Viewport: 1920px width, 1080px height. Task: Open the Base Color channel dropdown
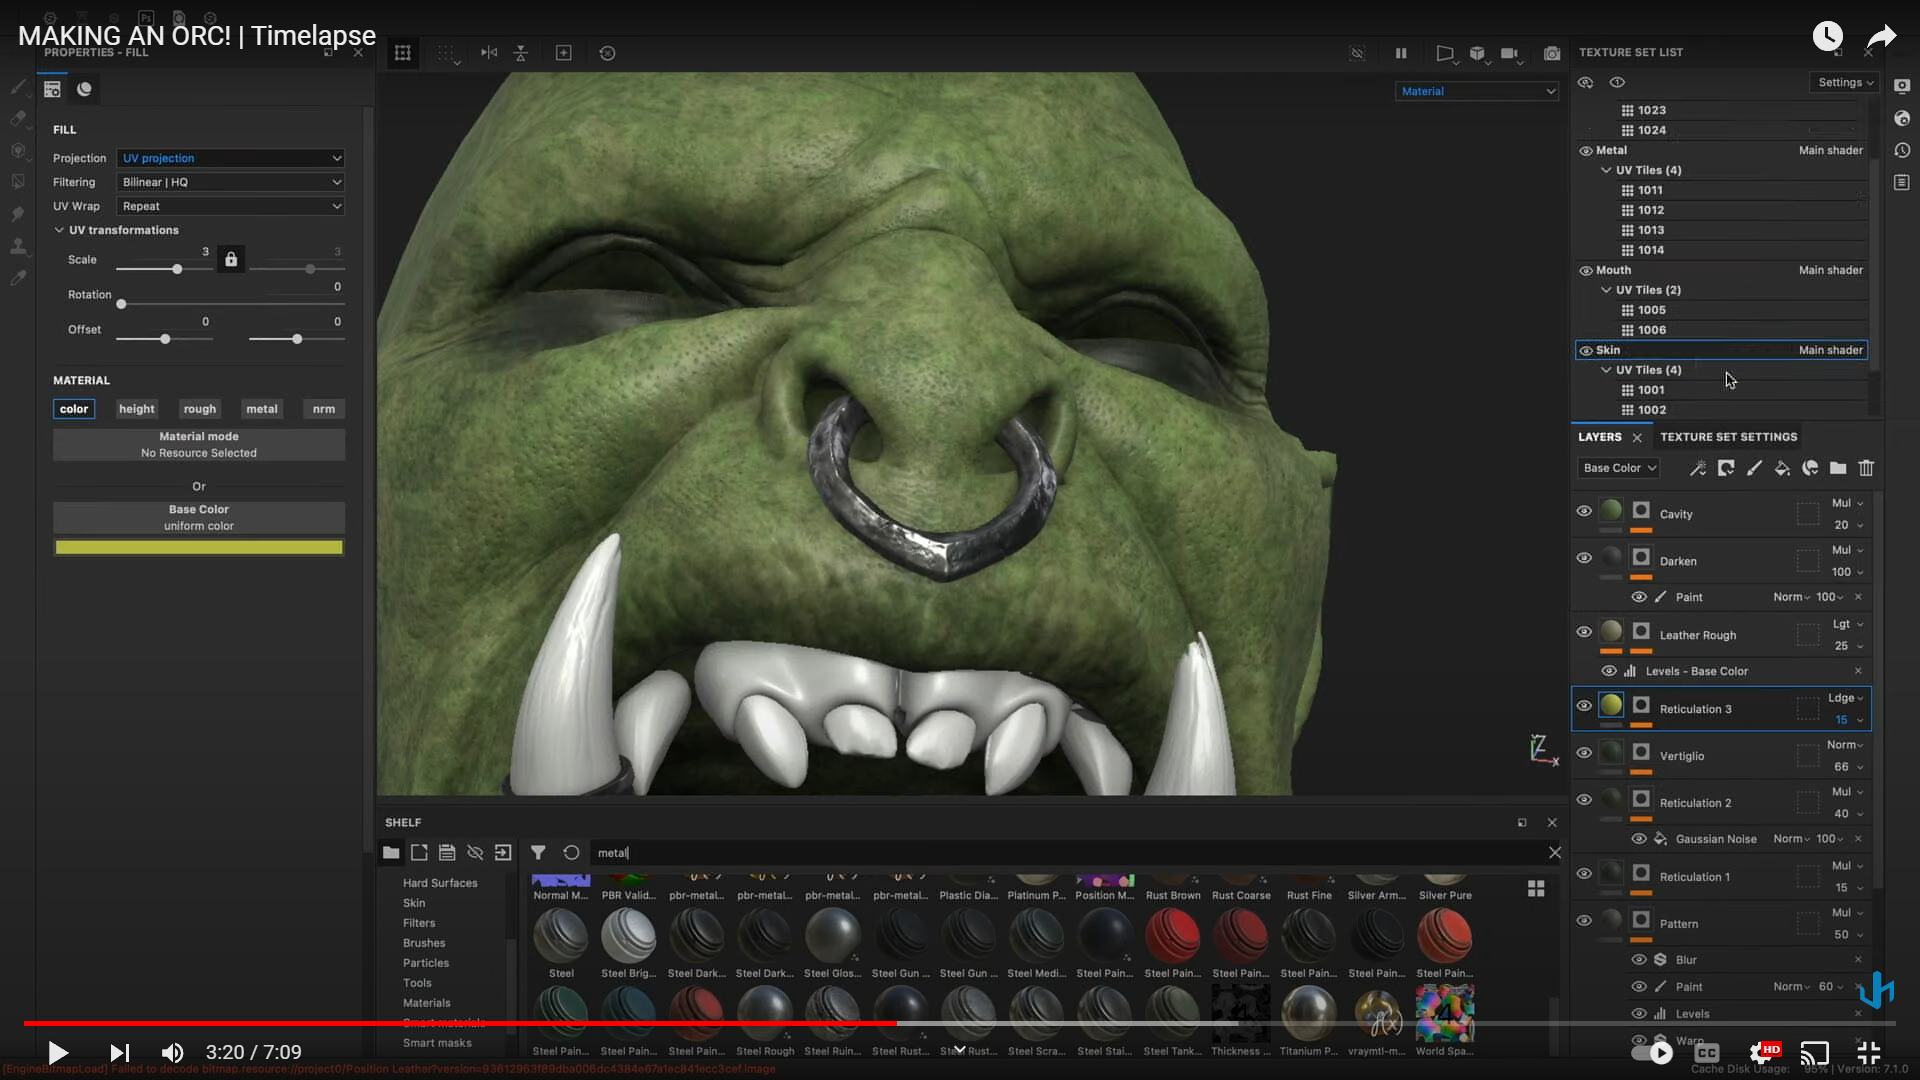click(1620, 468)
